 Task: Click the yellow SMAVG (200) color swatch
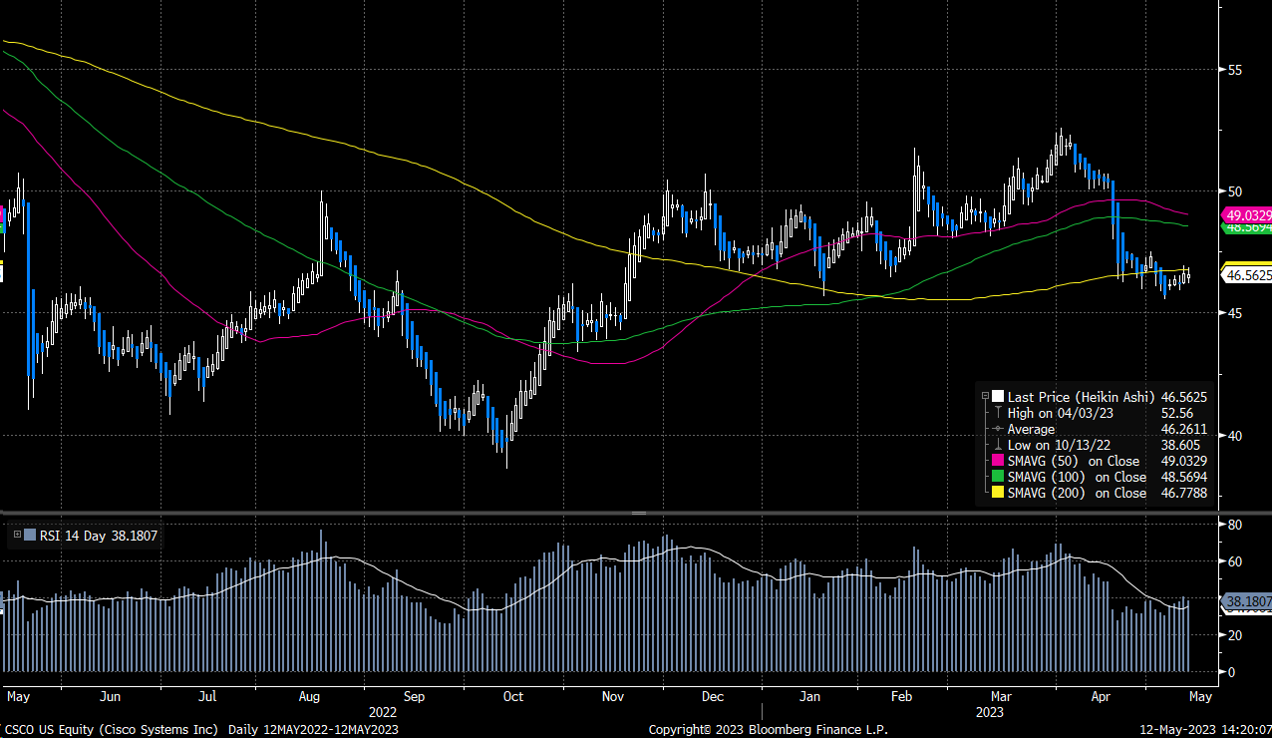[997, 493]
